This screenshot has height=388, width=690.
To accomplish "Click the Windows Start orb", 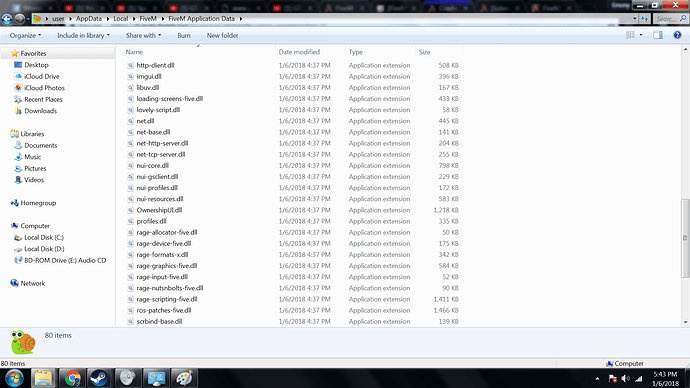I will tap(14, 378).
